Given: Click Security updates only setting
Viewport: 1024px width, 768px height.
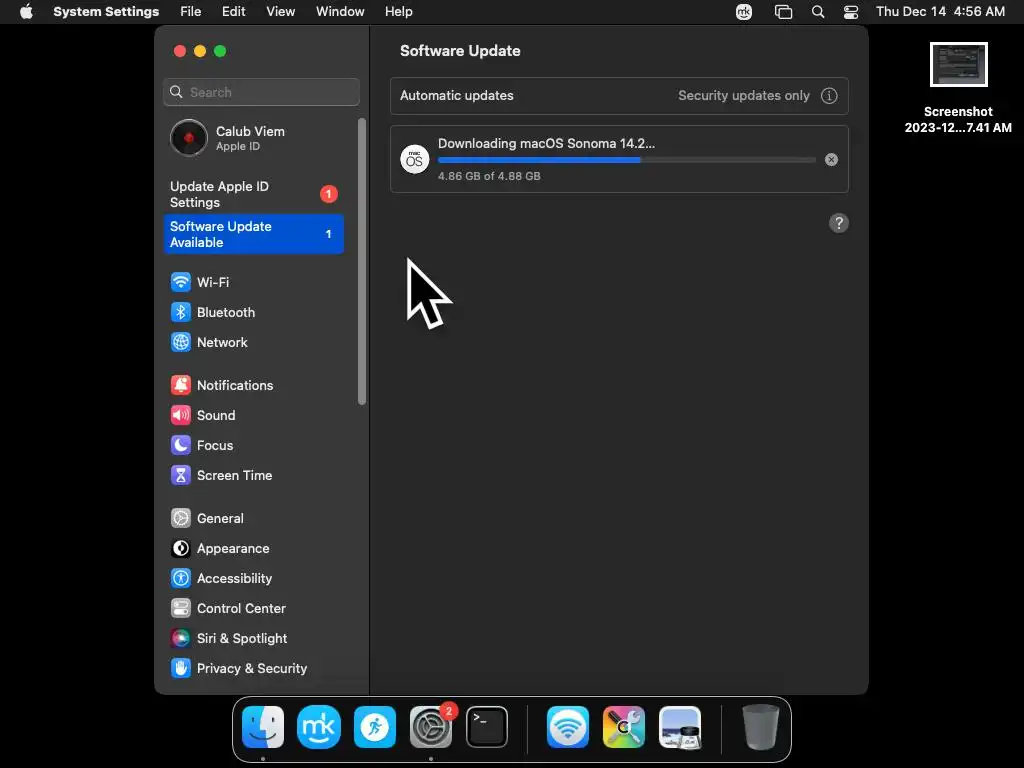Looking at the screenshot, I should tap(743, 96).
